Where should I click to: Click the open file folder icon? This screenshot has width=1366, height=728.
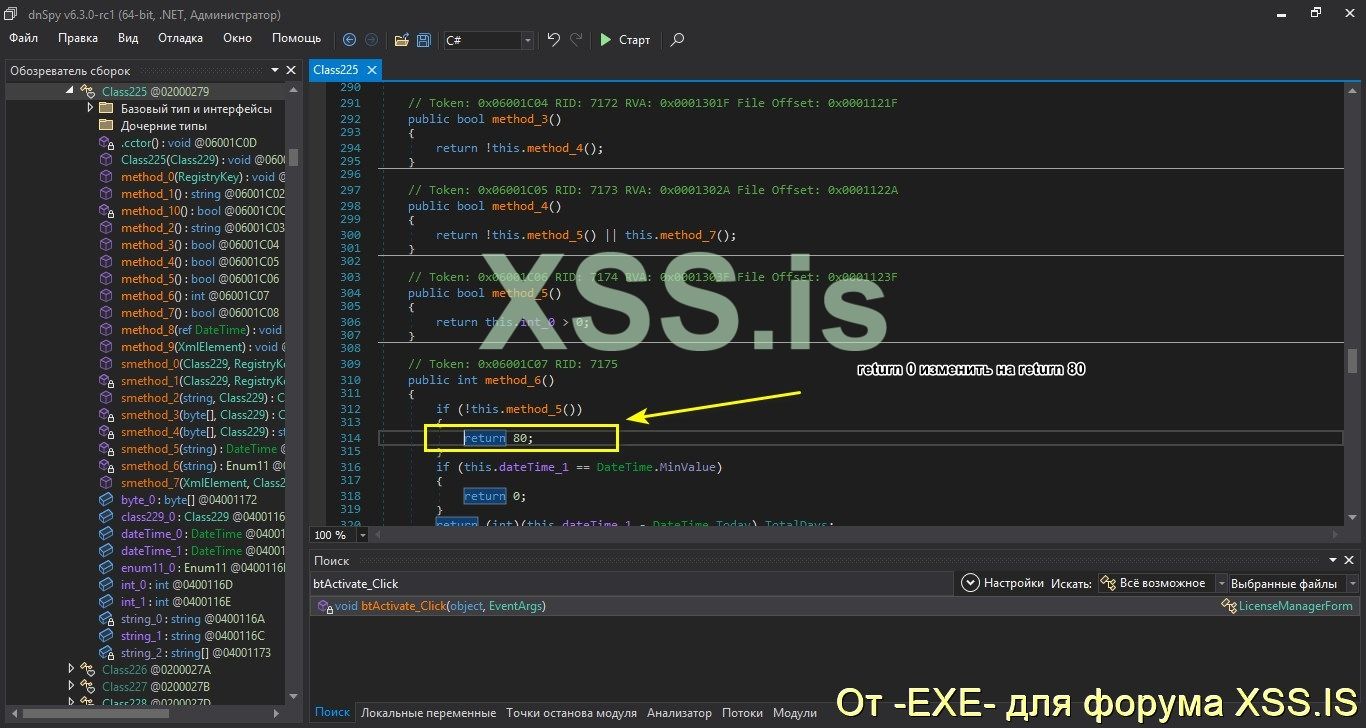[x=401, y=40]
